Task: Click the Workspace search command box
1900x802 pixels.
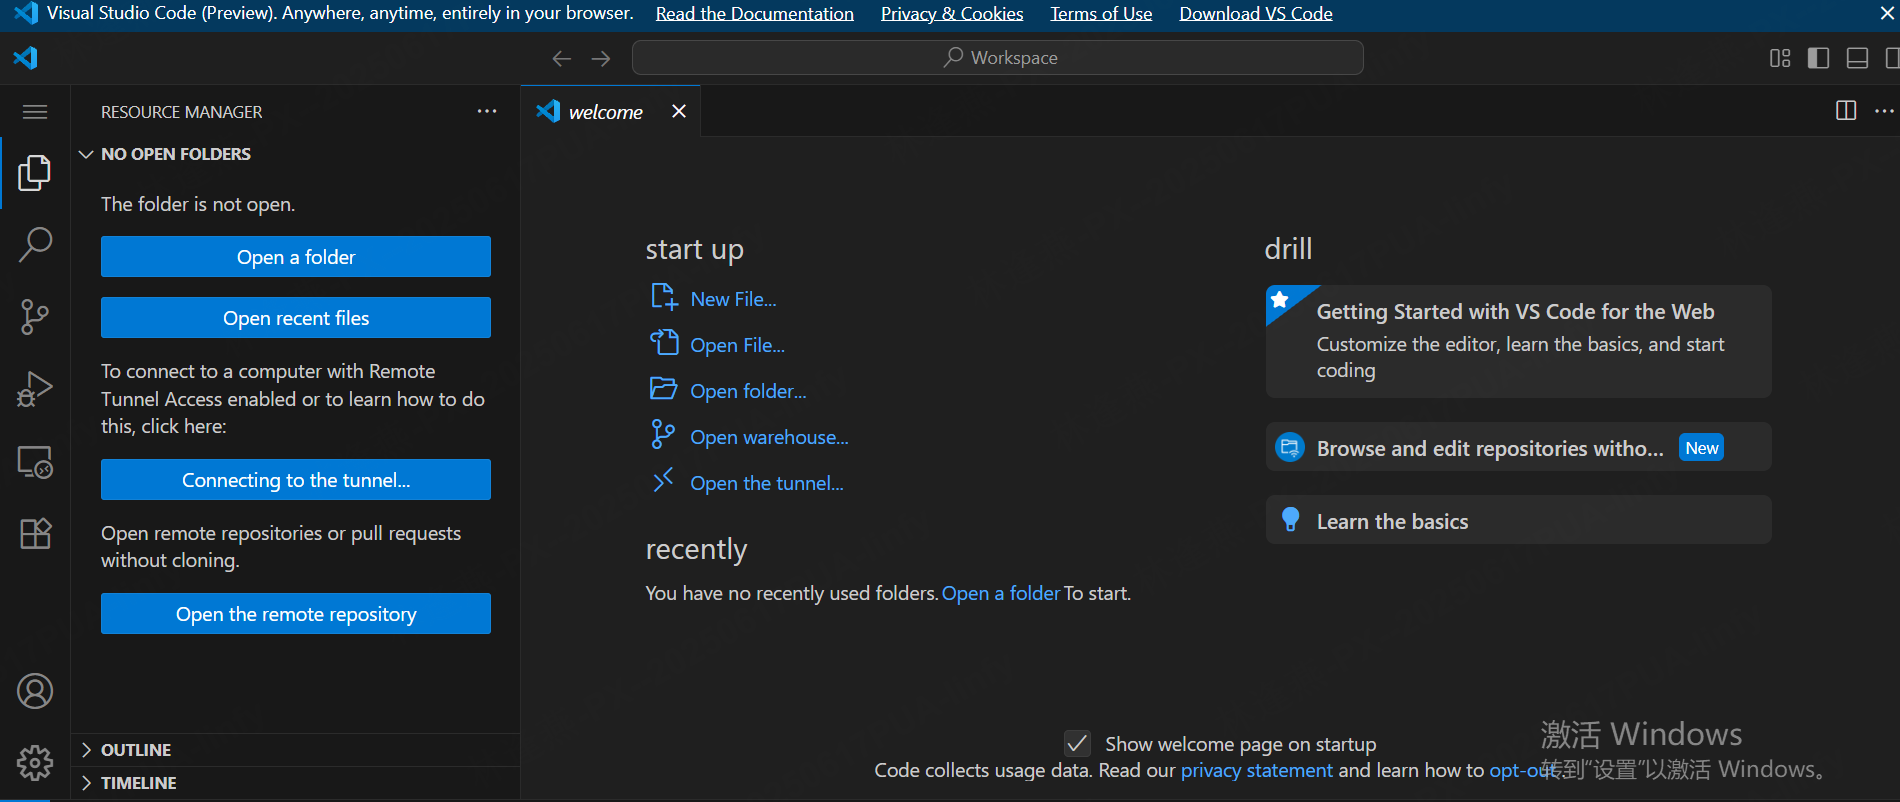Action: (998, 58)
